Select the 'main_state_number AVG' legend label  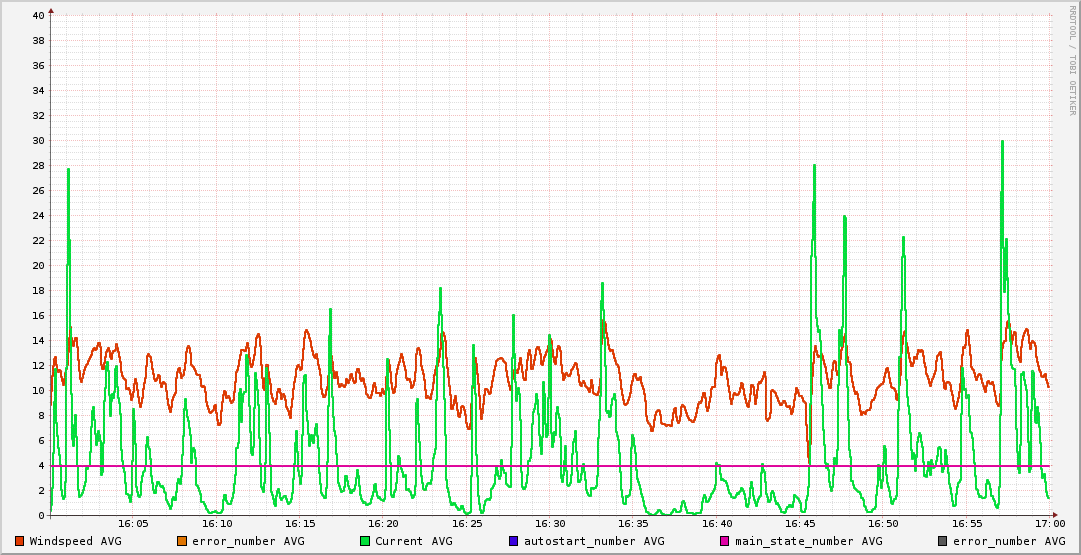point(808,541)
